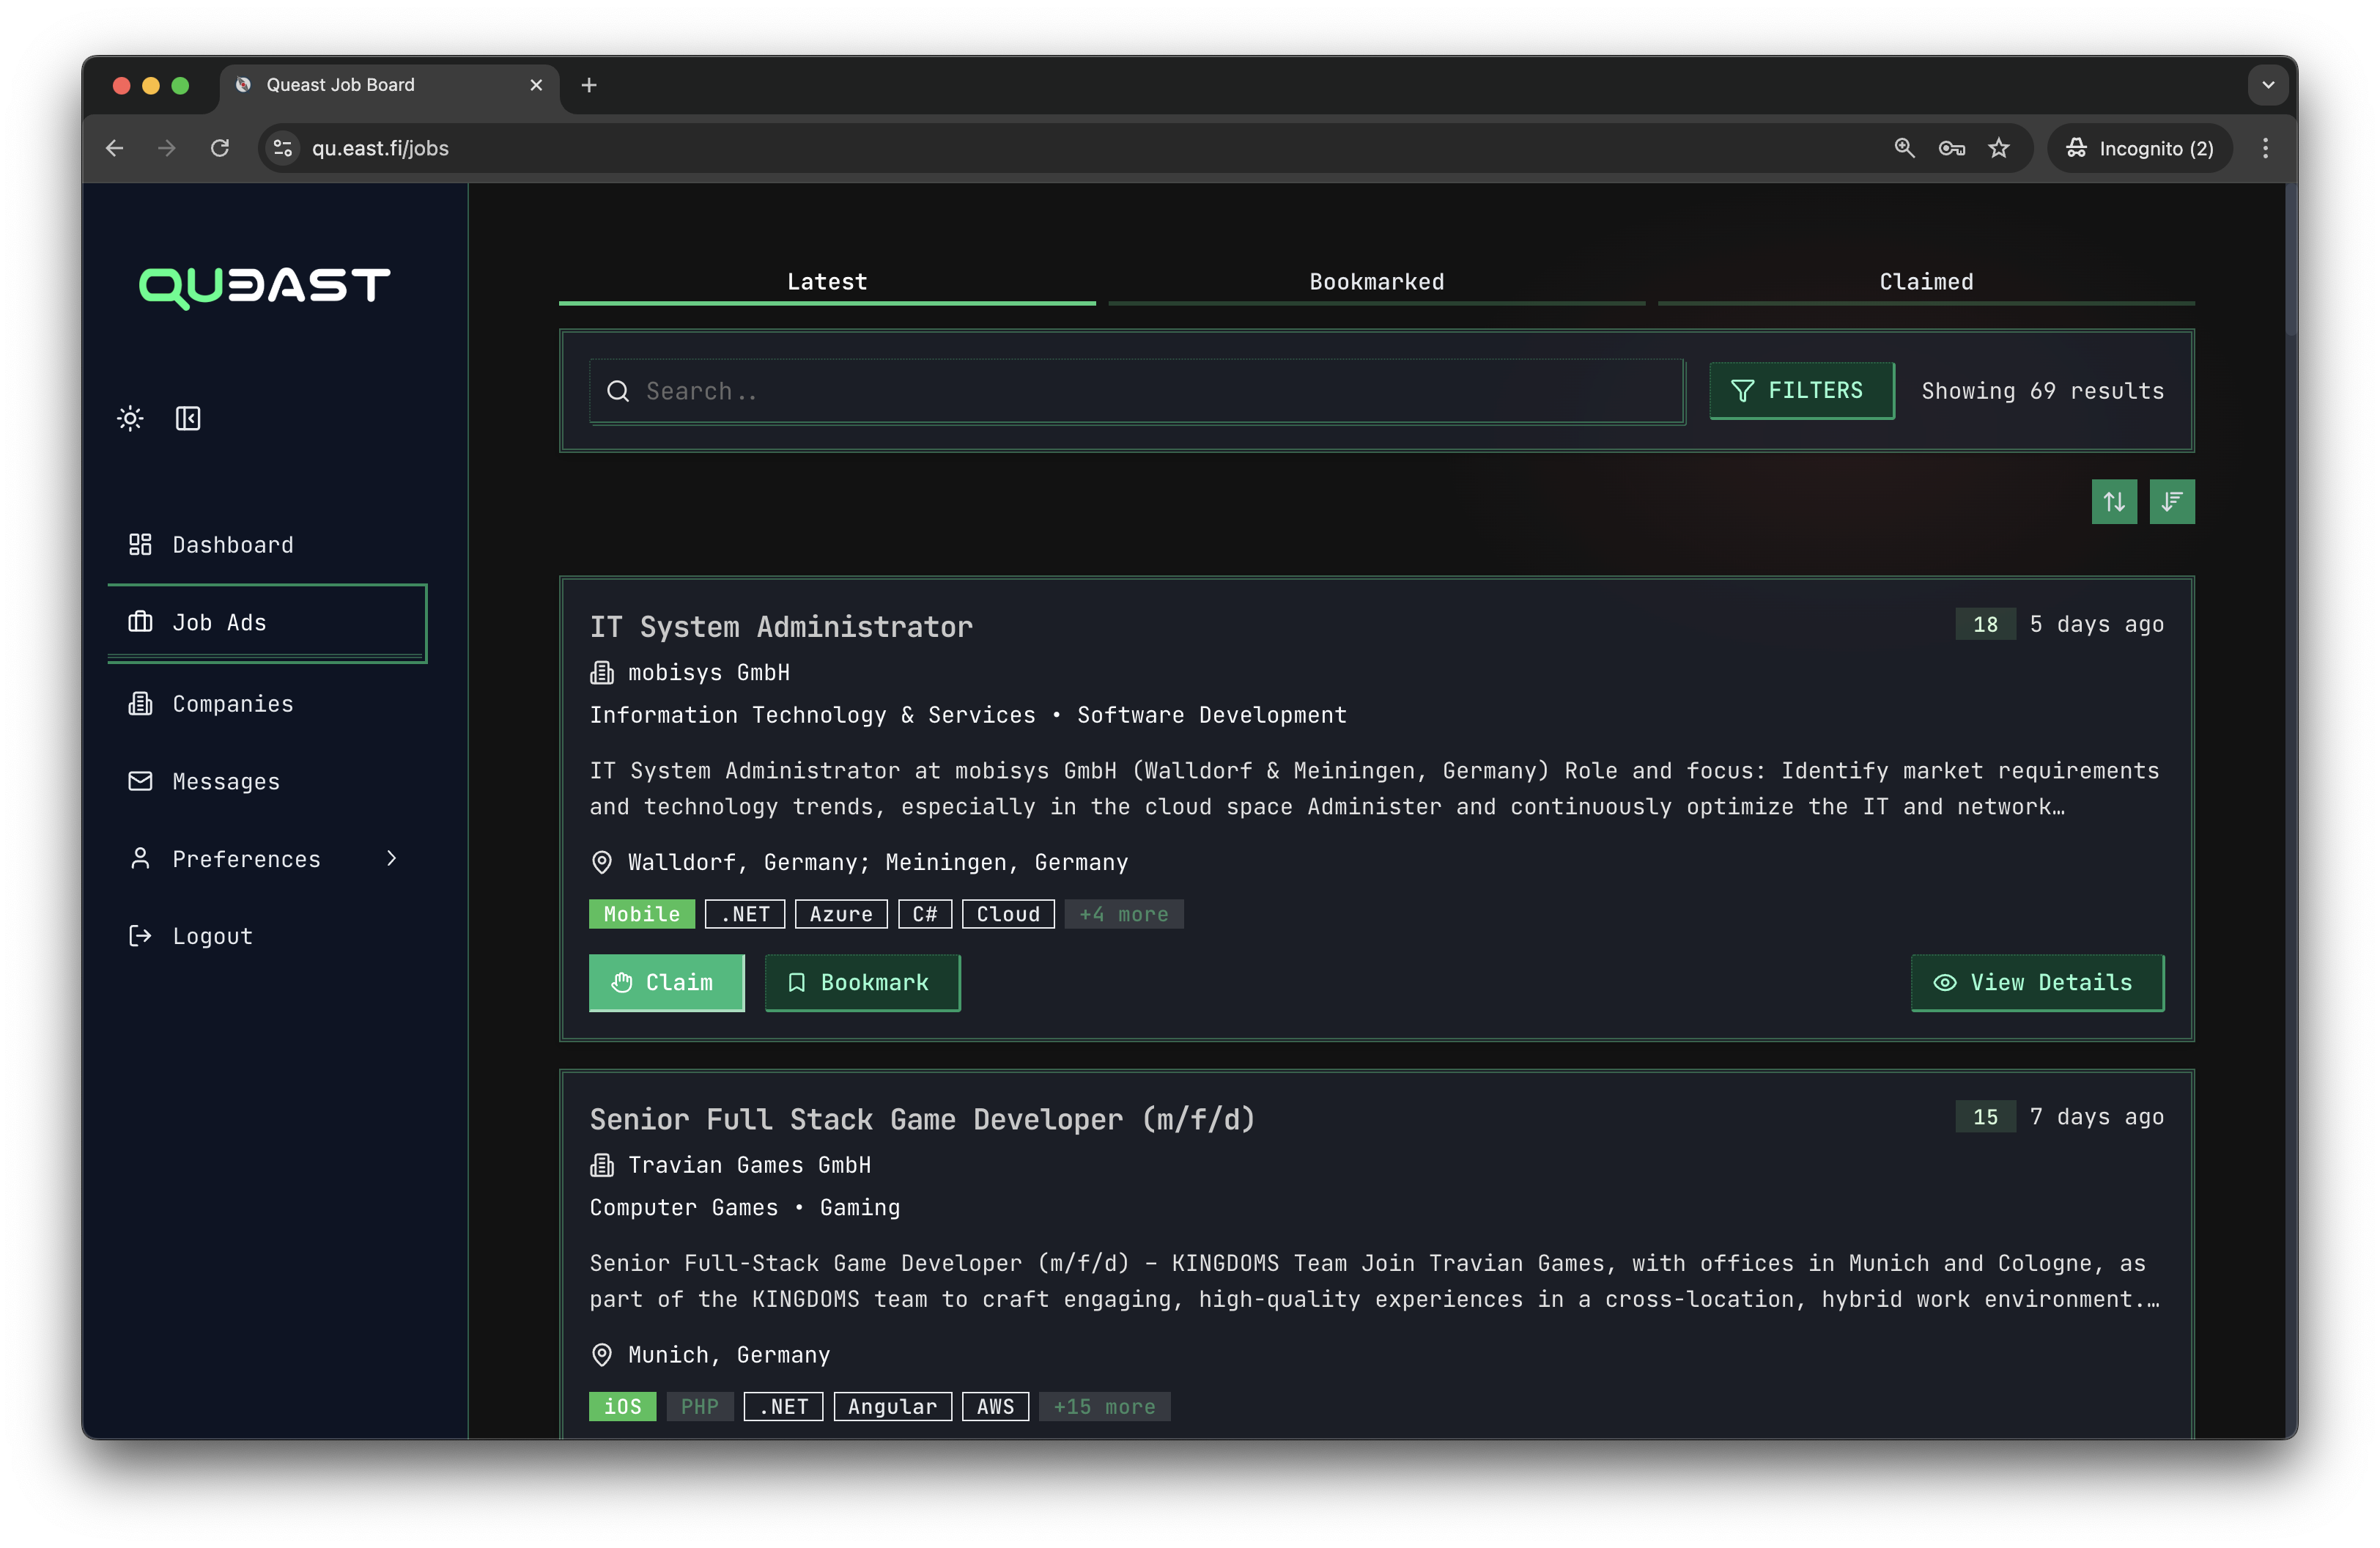Open the Claimed tab

(x=1925, y=281)
